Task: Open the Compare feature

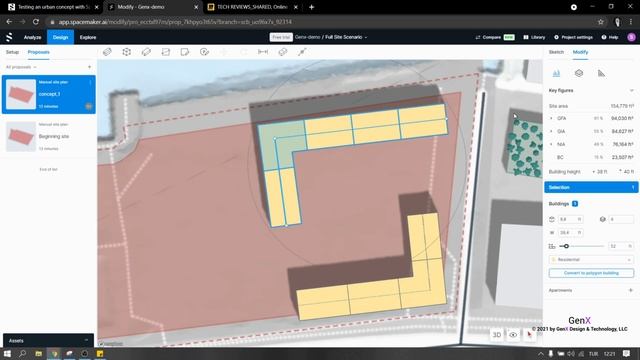Action: (495, 37)
